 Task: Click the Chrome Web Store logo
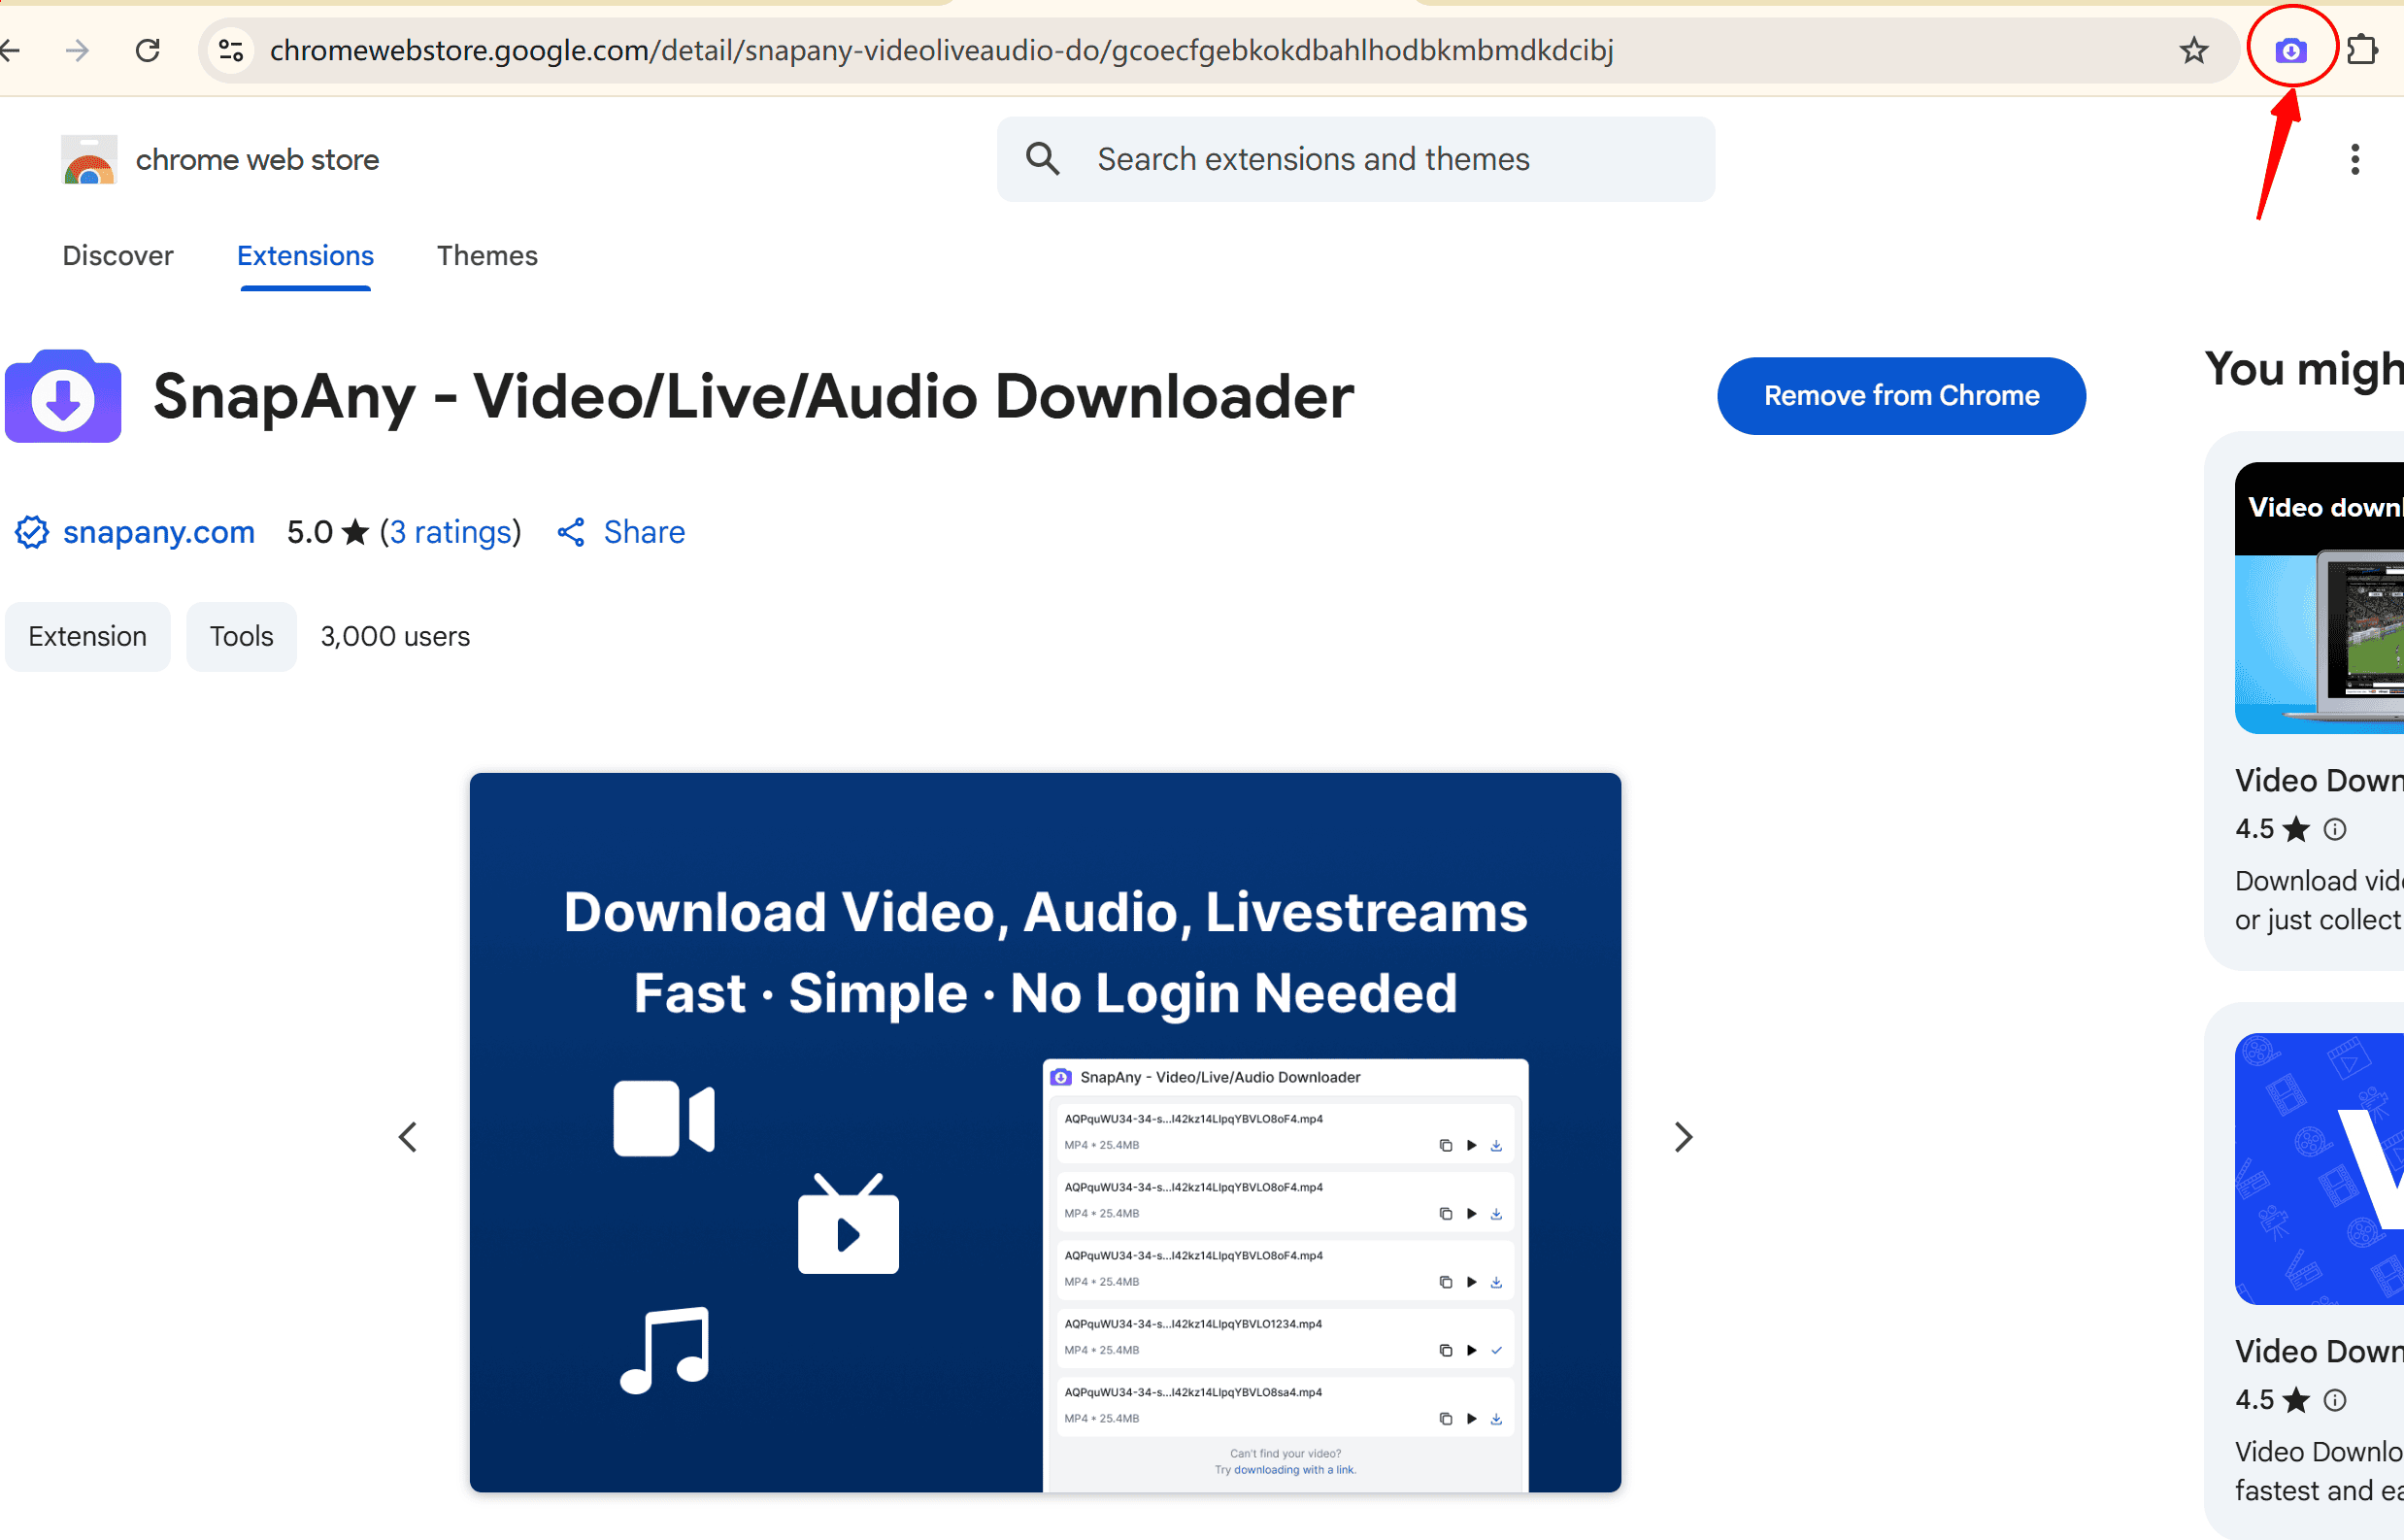(x=89, y=160)
